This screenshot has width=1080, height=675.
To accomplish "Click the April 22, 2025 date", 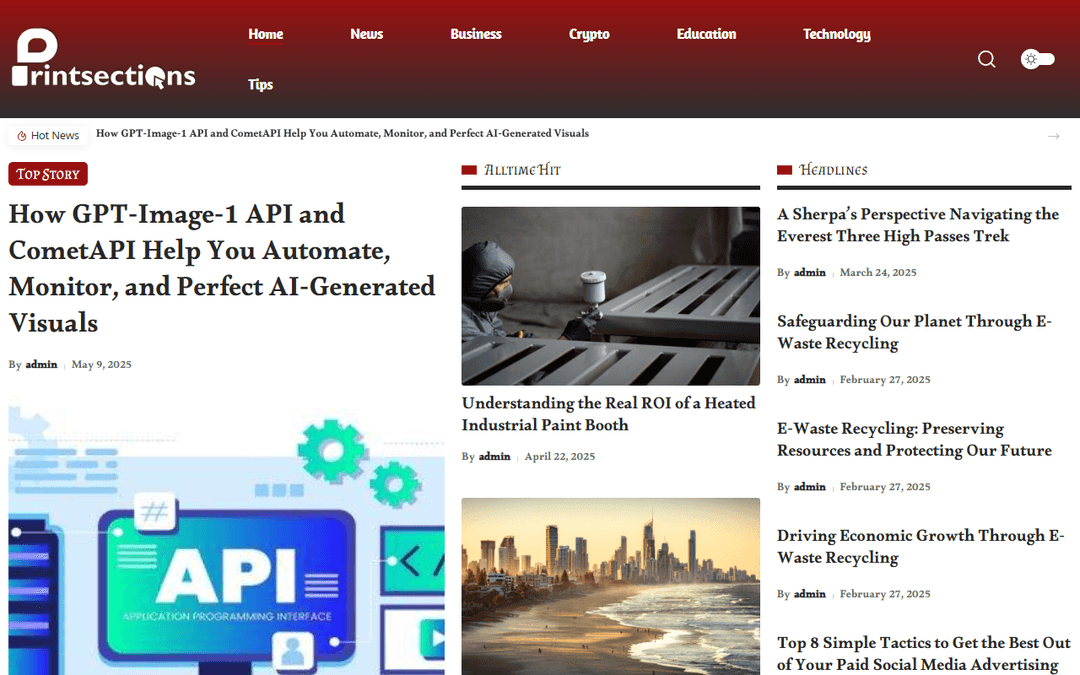I will click(x=560, y=456).
